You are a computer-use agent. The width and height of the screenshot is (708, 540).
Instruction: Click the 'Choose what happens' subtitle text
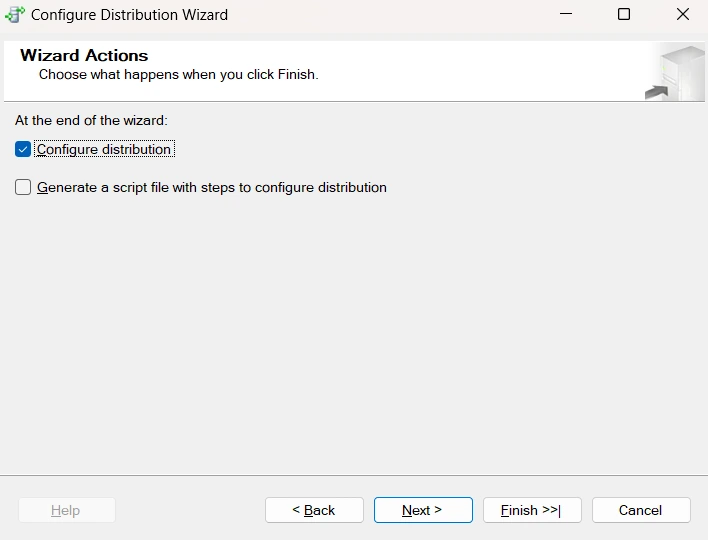(179, 74)
